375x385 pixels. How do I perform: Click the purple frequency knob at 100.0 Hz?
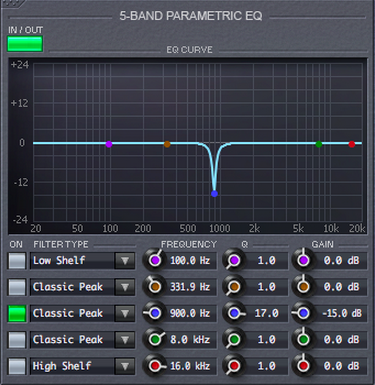coord(154,260)
